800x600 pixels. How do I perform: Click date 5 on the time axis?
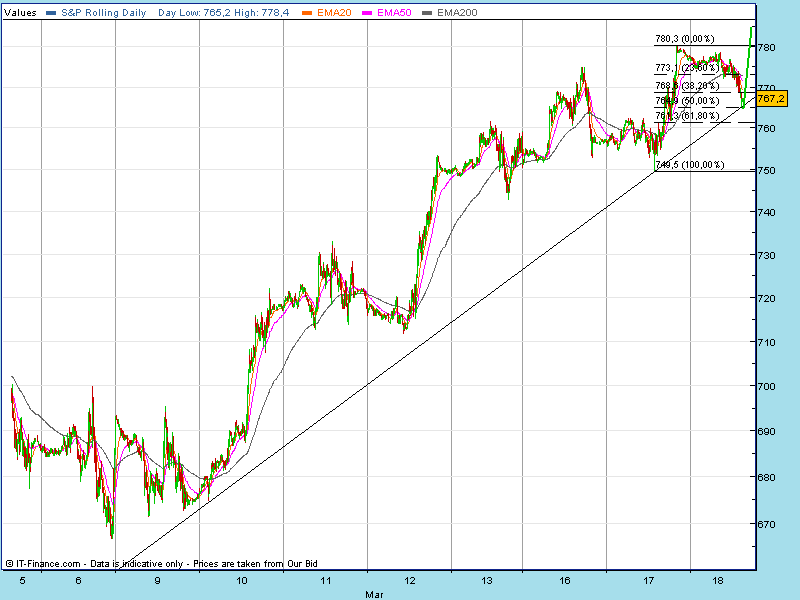pos(22,581)
